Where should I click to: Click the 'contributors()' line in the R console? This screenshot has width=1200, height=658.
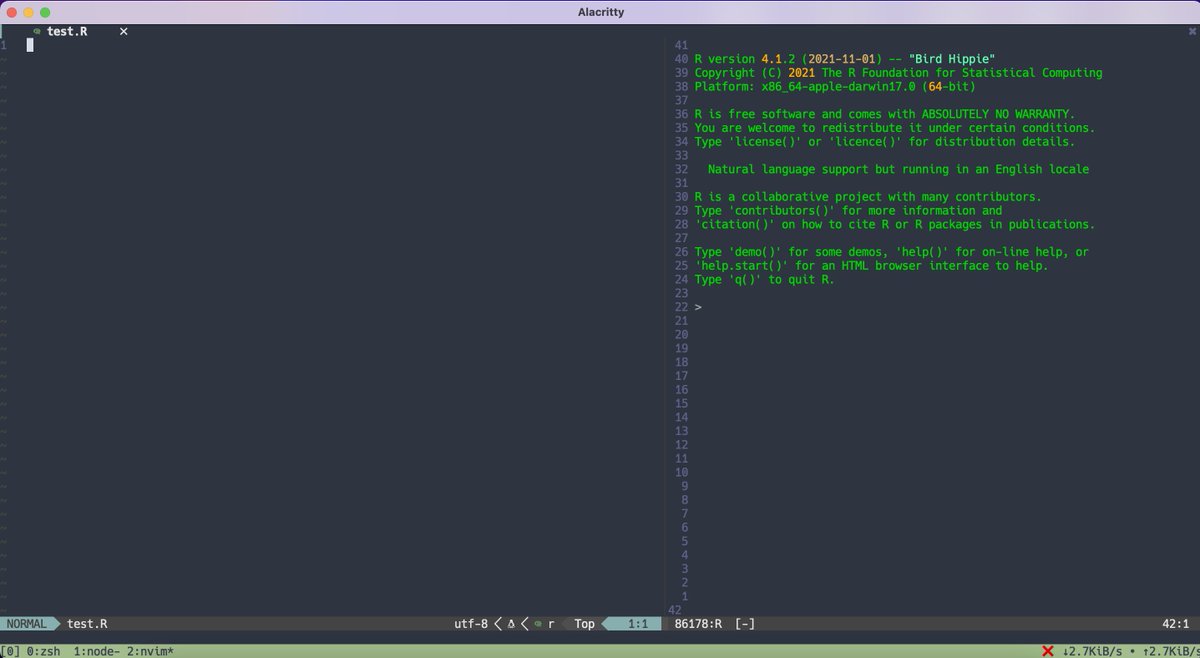pos(848,211)
